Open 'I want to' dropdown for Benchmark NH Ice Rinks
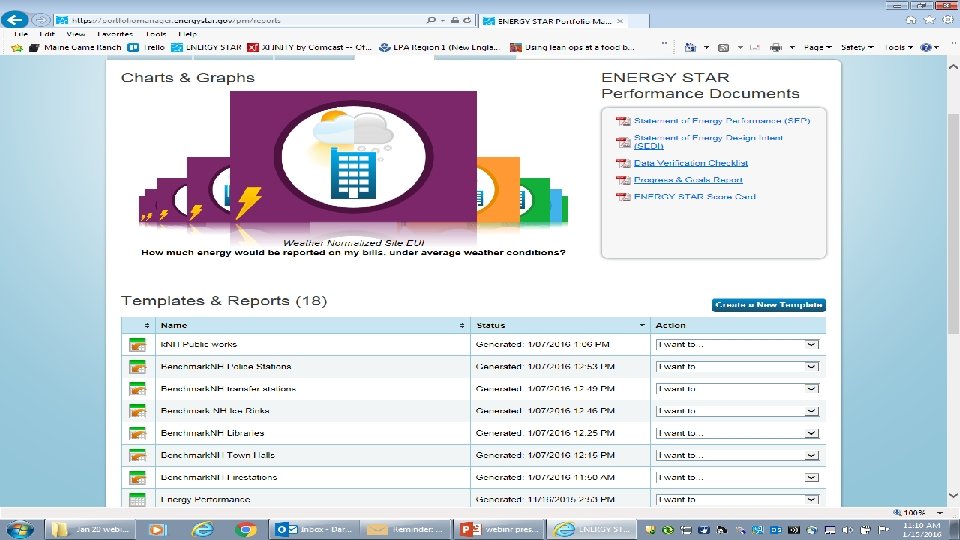The width and height of the screenshot is (960, 540). point(738,411)
